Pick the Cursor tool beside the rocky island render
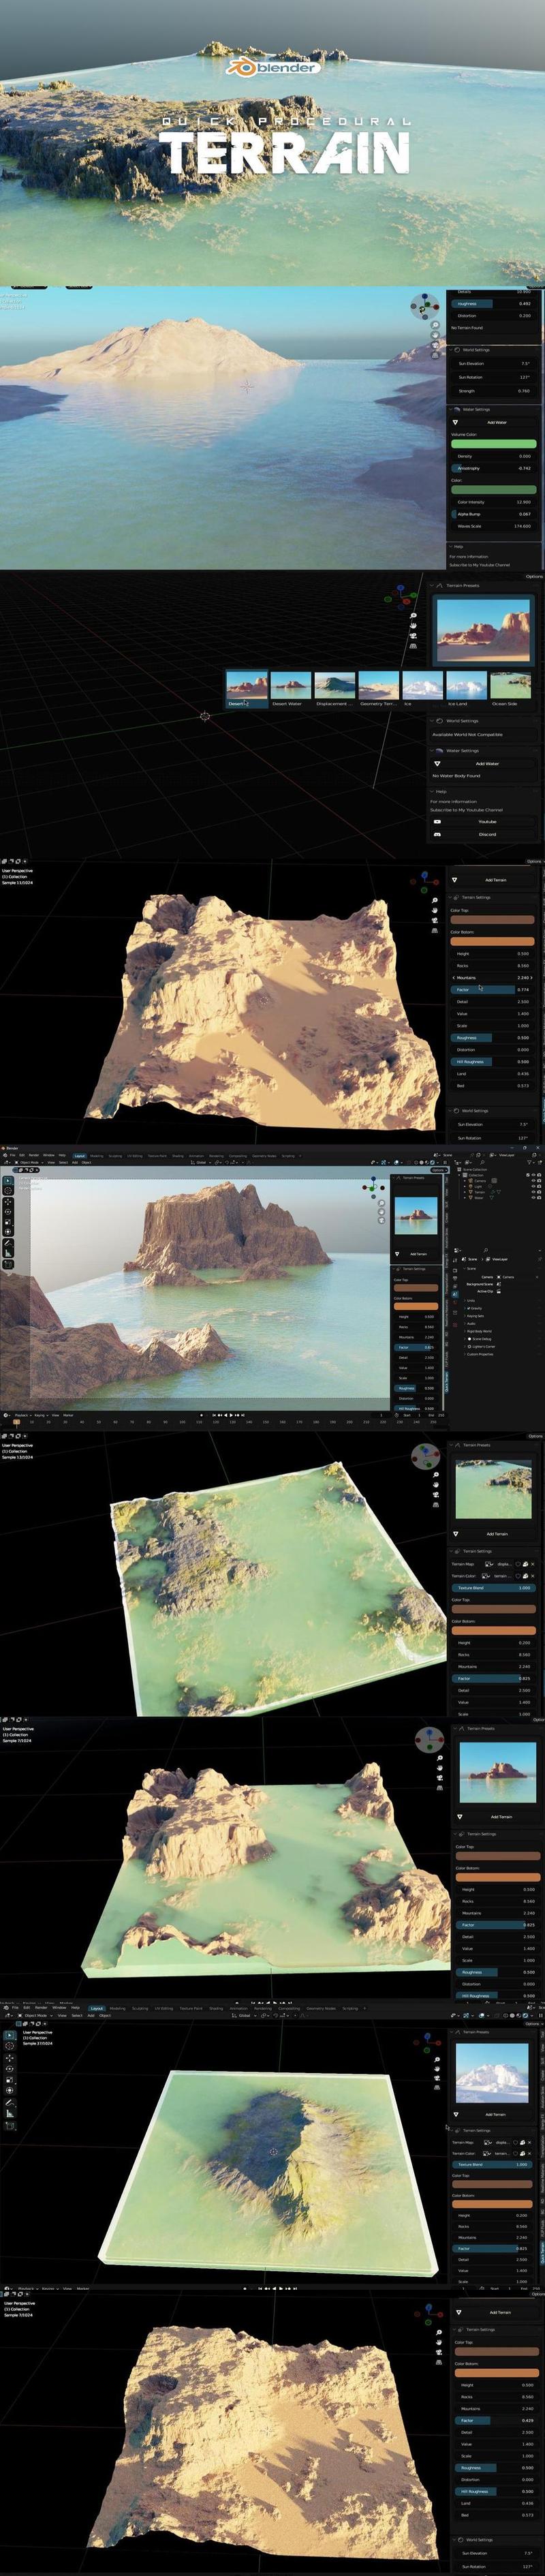This screenshot has height=2576, width=545. coord(7,1191)
